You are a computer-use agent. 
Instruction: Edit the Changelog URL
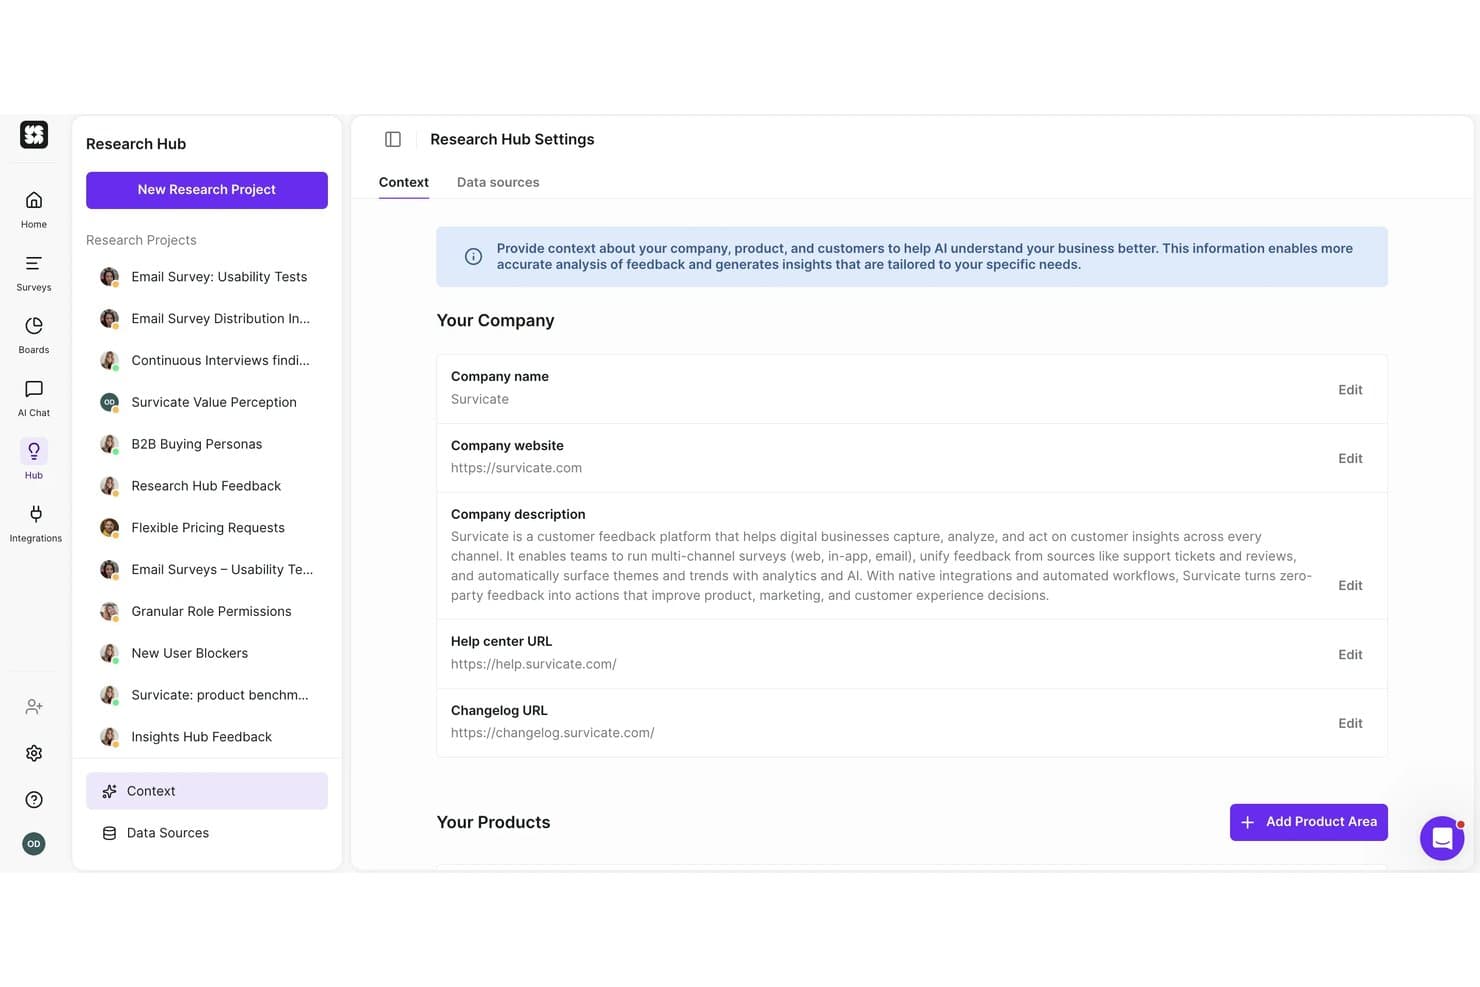point(1350,724)
